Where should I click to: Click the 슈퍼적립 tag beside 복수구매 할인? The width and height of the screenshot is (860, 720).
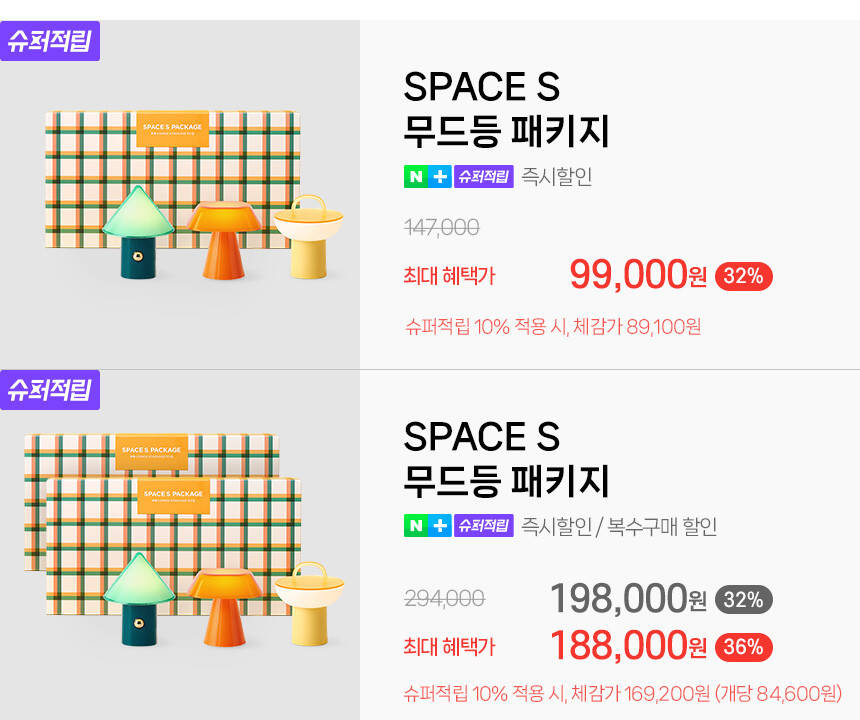[x=484, y=526]
